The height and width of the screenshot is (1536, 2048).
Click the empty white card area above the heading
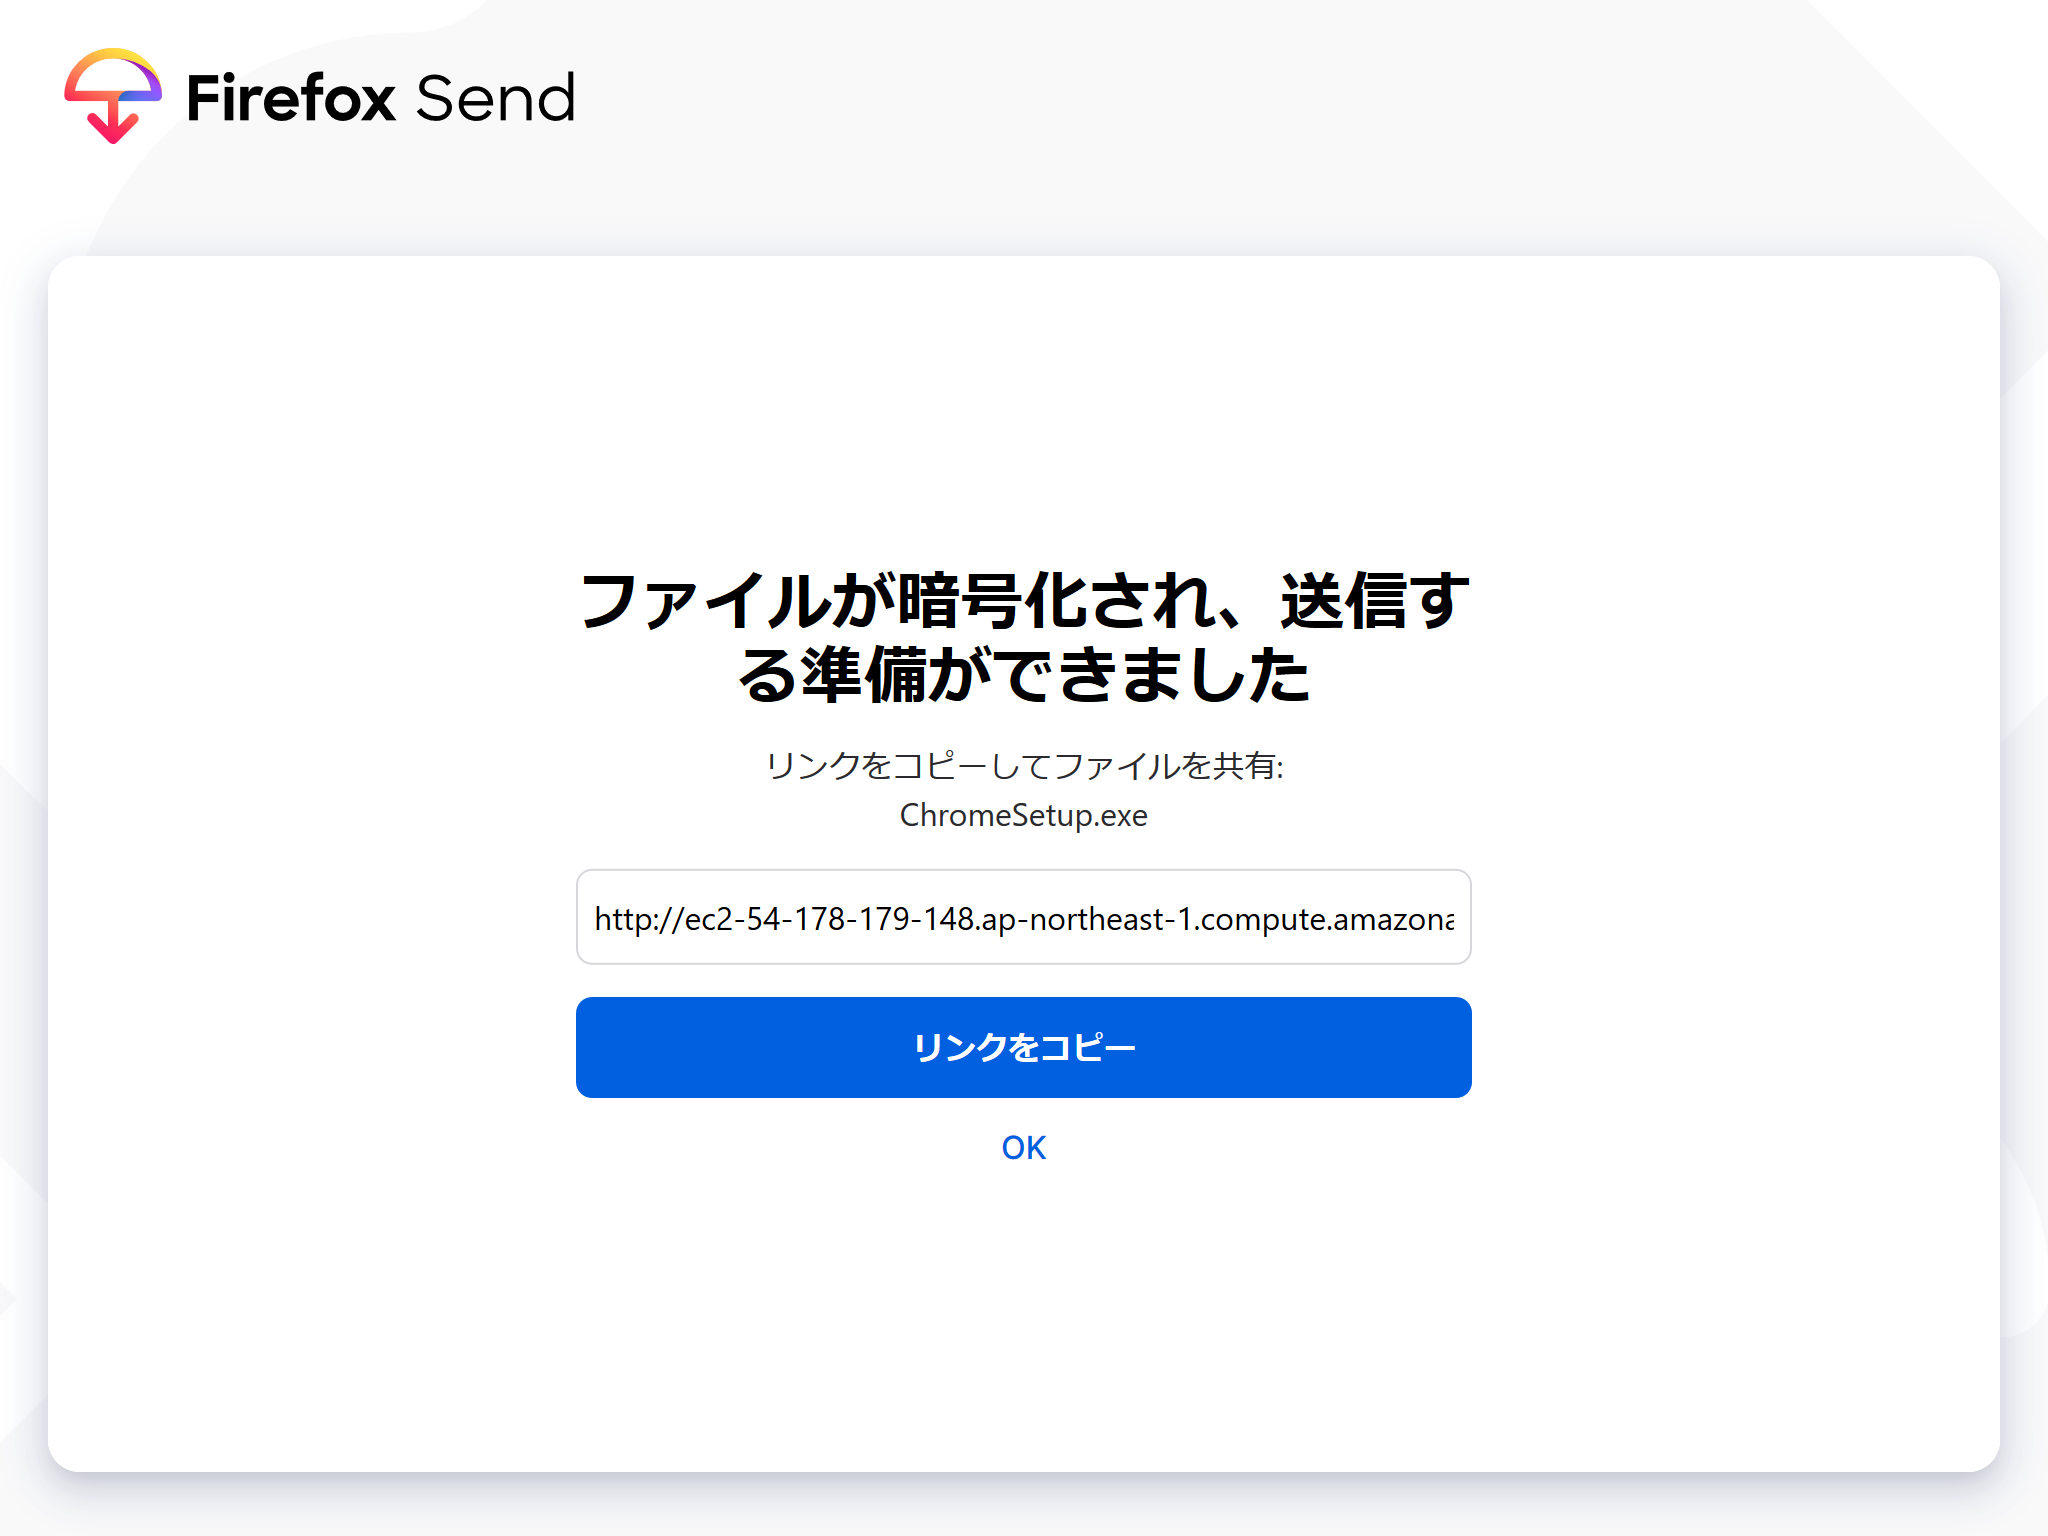(1023, 400)
